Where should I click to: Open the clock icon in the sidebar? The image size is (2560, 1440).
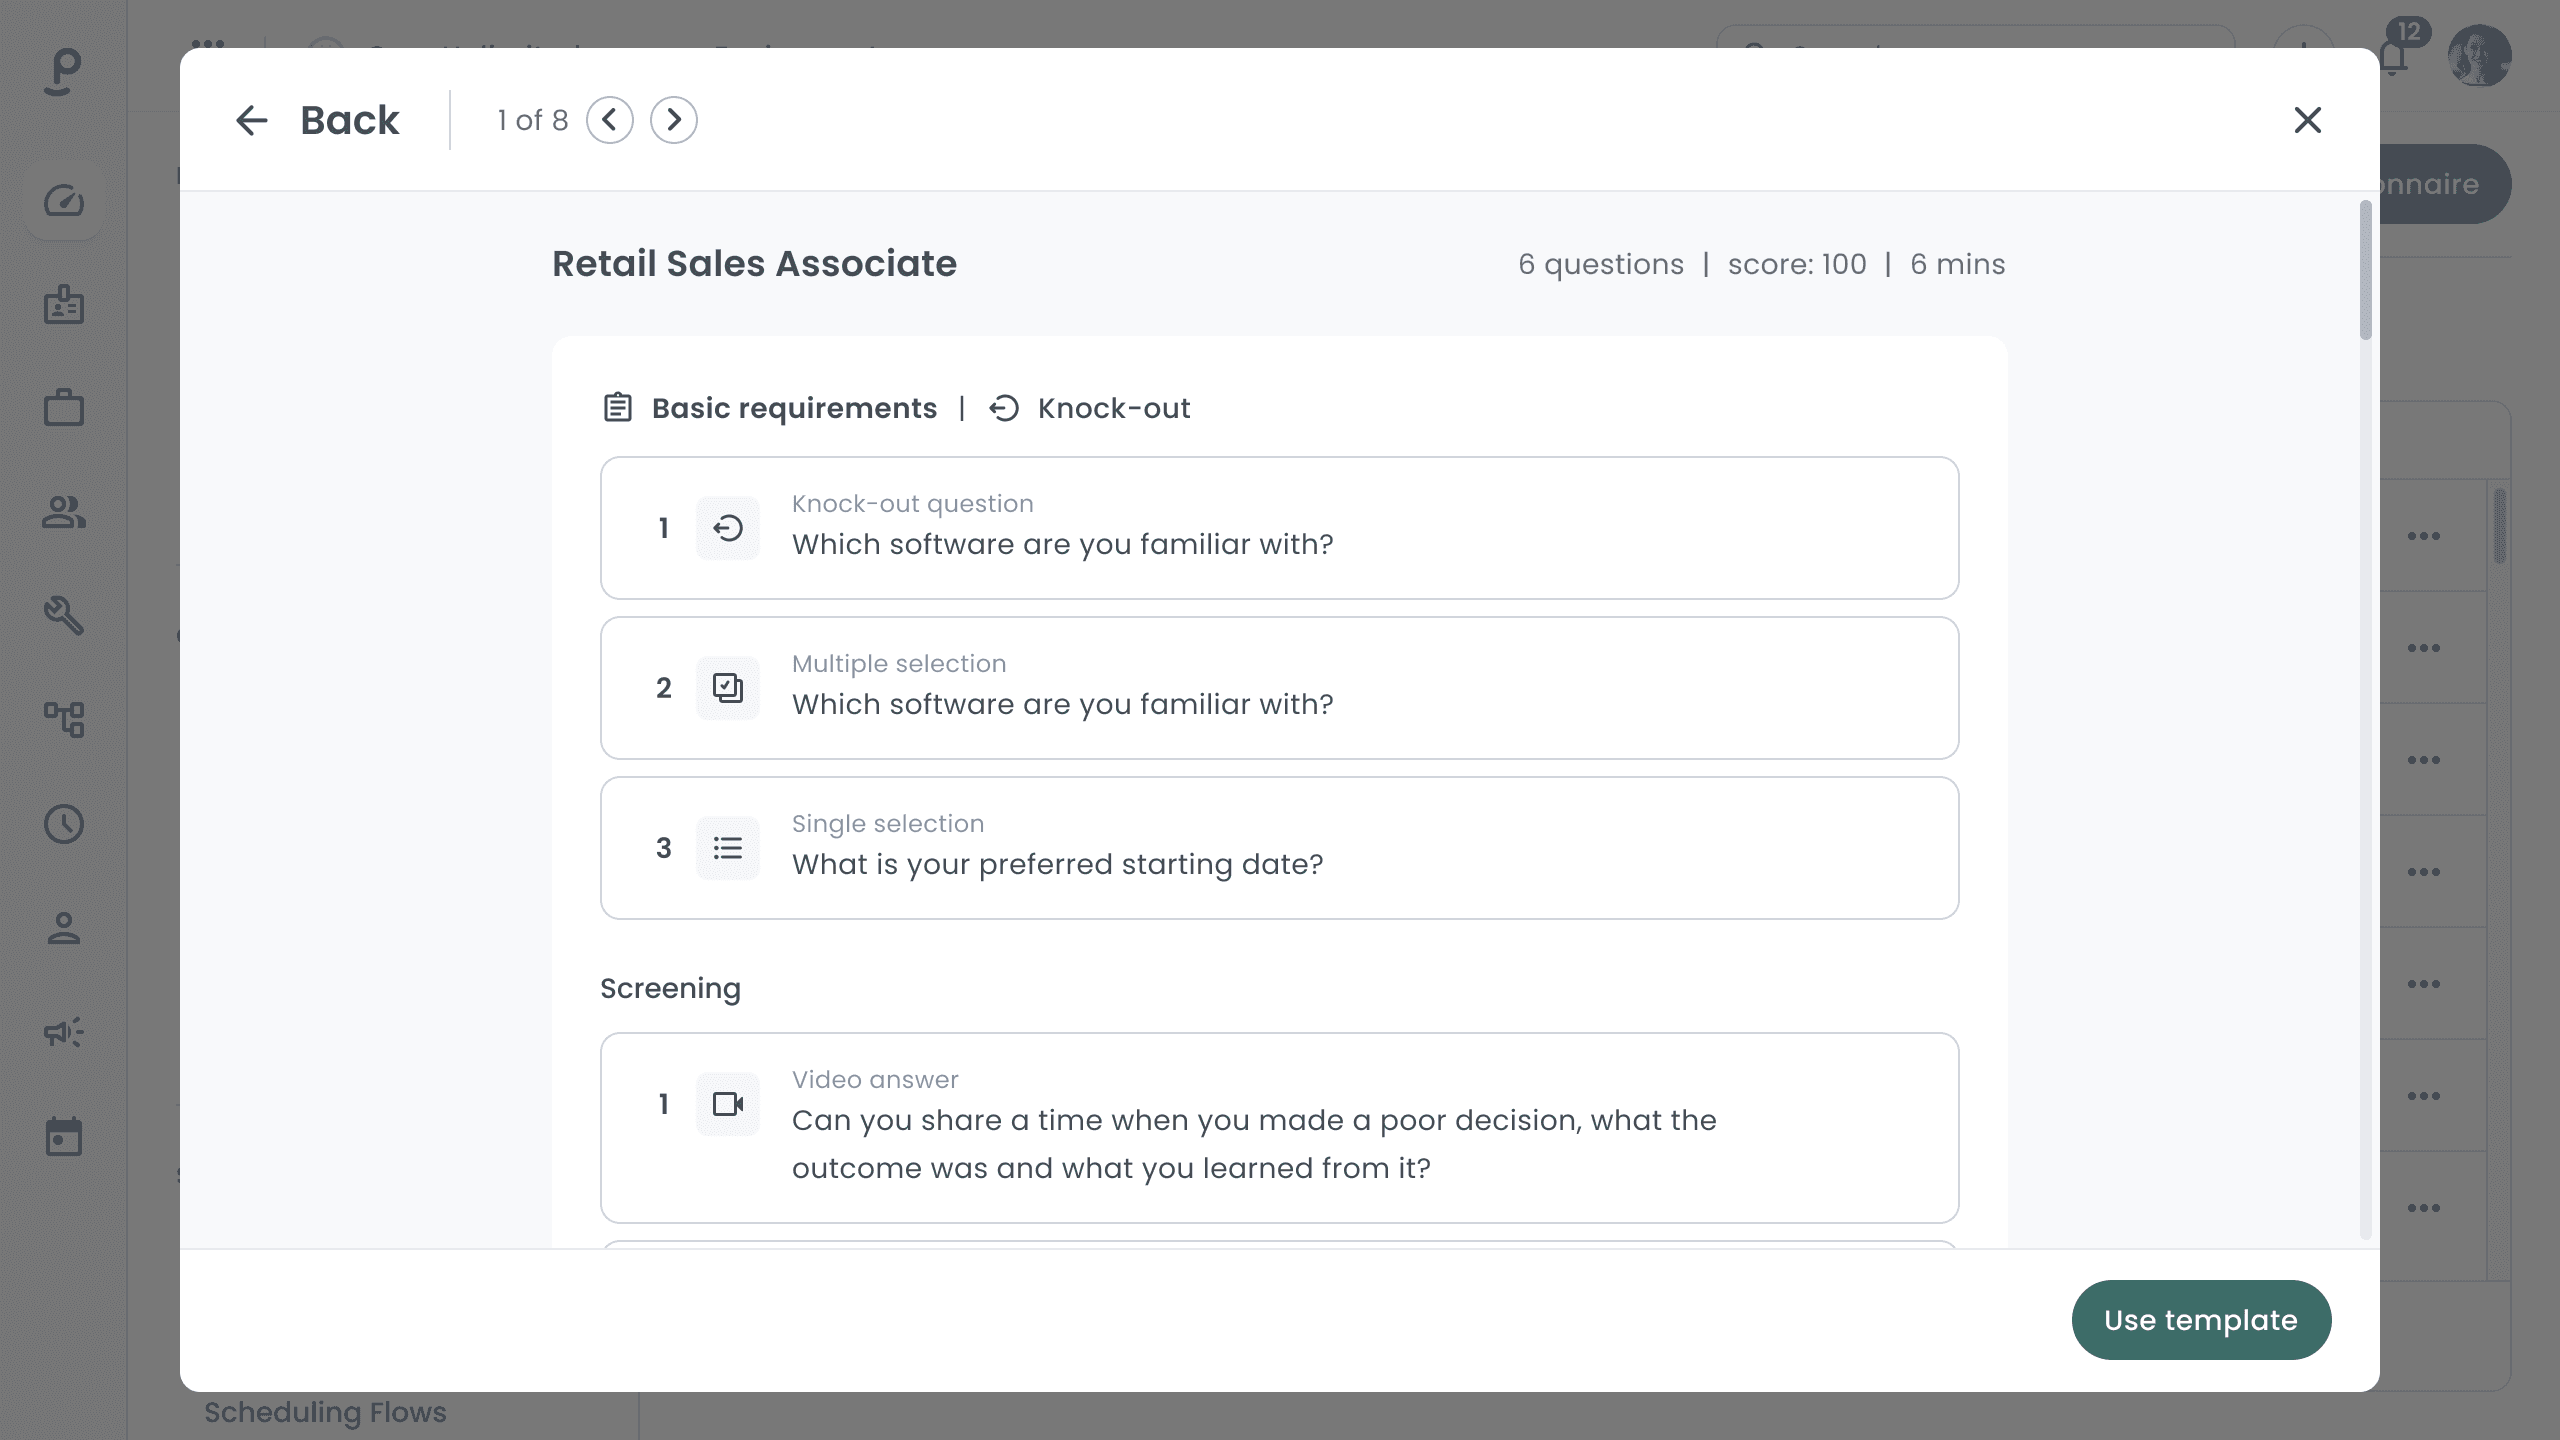point(64,824)
